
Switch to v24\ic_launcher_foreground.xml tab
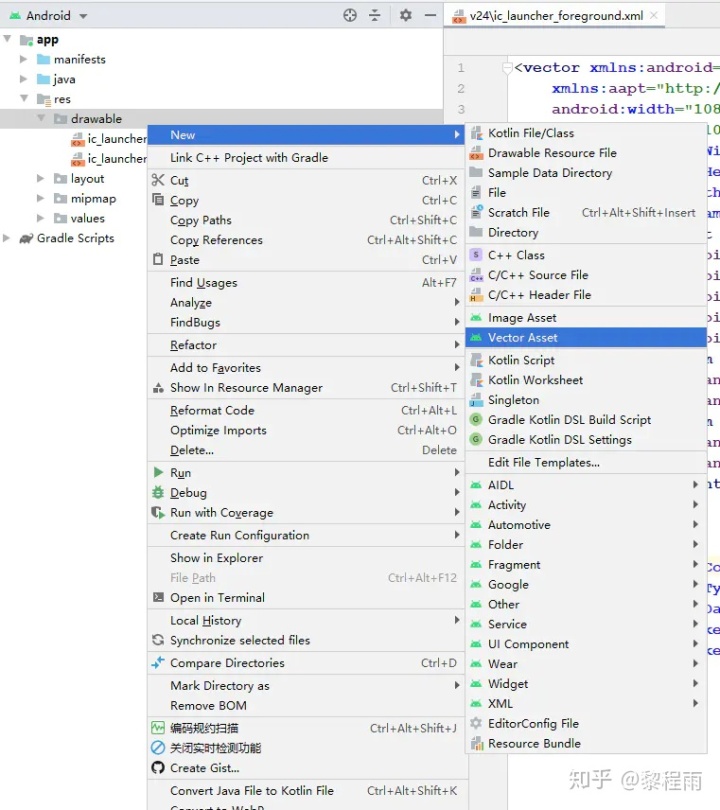click(x=556, y=16)
